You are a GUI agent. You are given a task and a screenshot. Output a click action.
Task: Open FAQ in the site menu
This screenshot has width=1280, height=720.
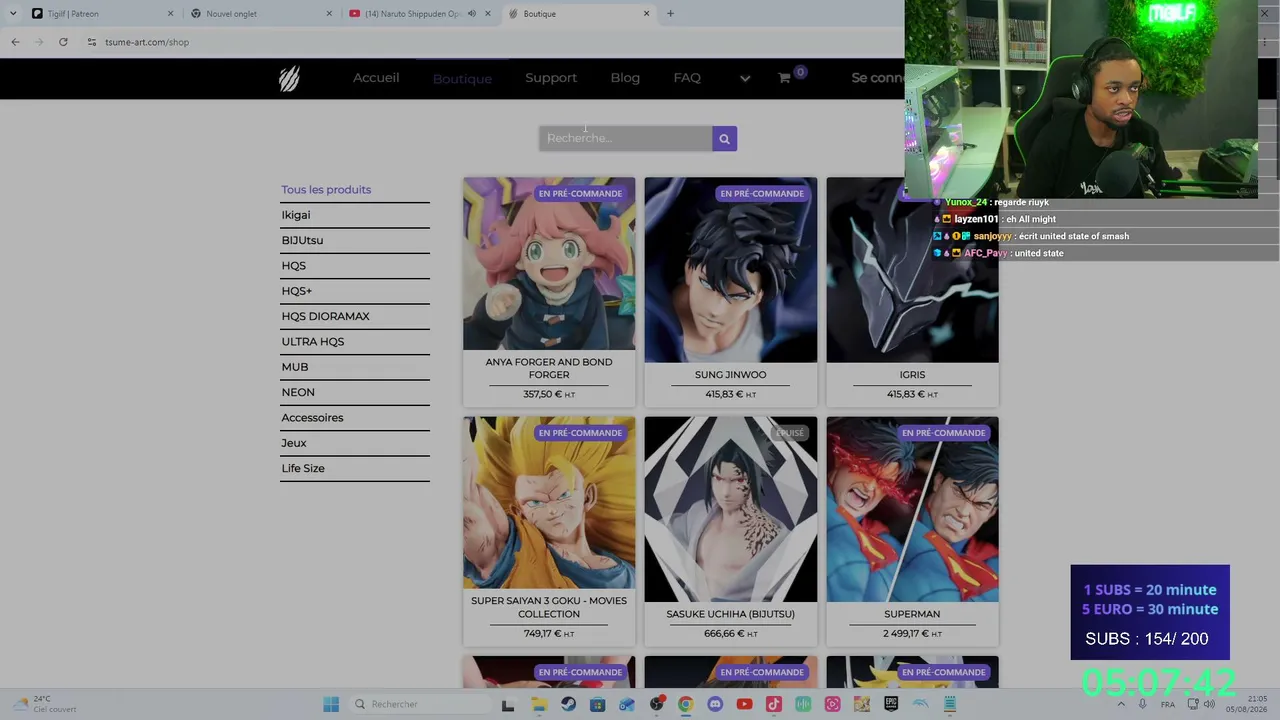point(687,78)
